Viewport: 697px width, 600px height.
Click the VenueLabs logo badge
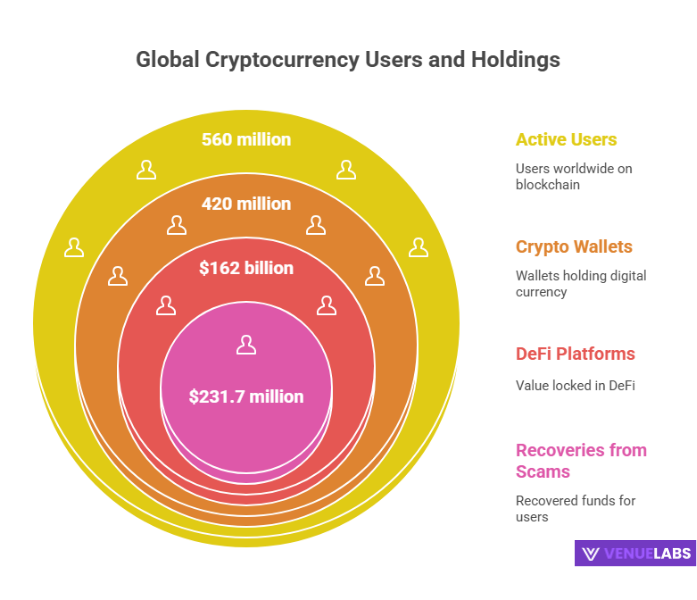(x=634, y=554)
